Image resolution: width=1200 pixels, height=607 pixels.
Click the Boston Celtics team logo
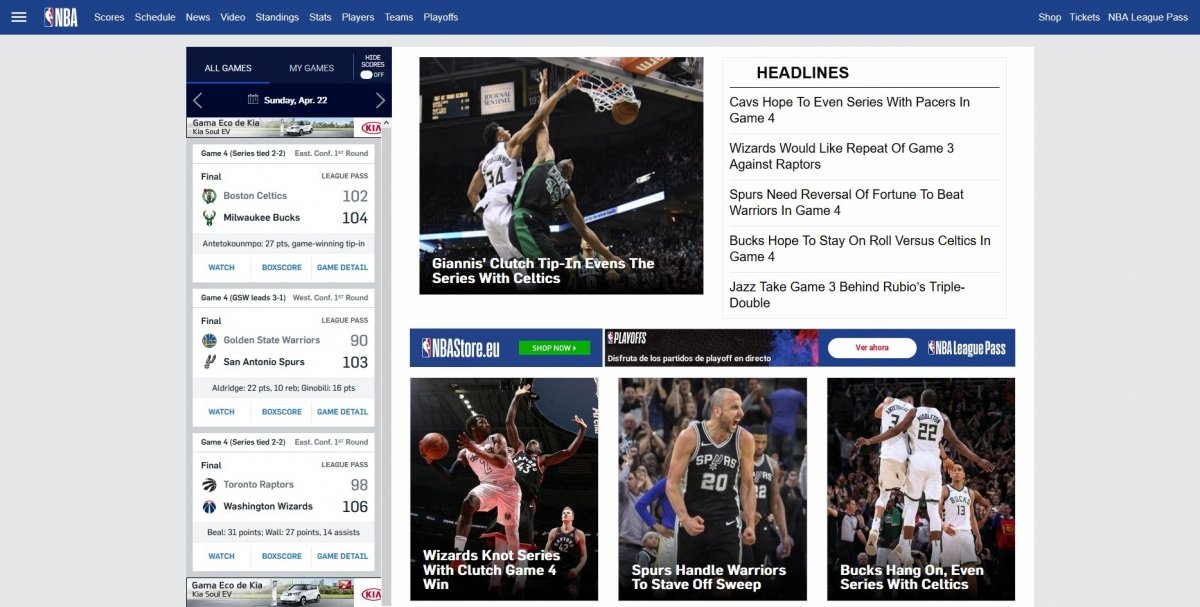point(209,196)
